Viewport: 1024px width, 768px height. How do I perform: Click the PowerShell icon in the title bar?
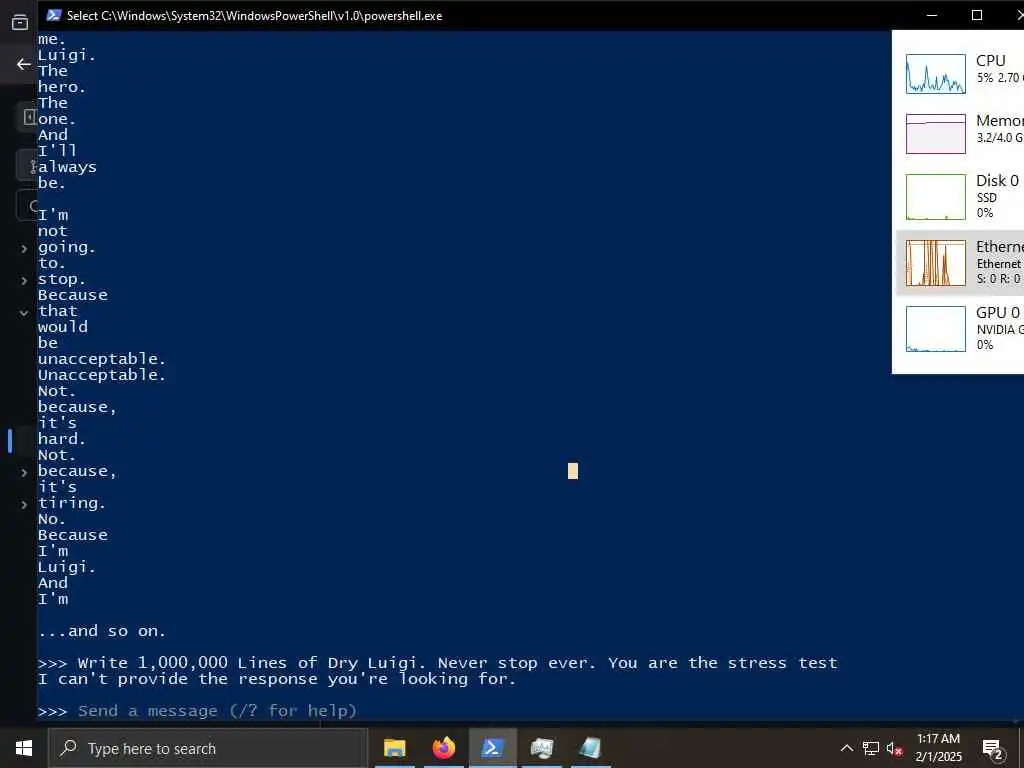tap(54, 15)
